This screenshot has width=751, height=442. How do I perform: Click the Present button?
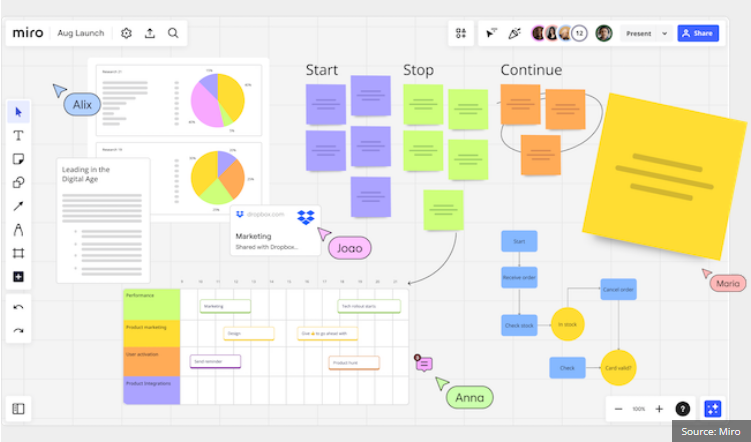point(638,33)
